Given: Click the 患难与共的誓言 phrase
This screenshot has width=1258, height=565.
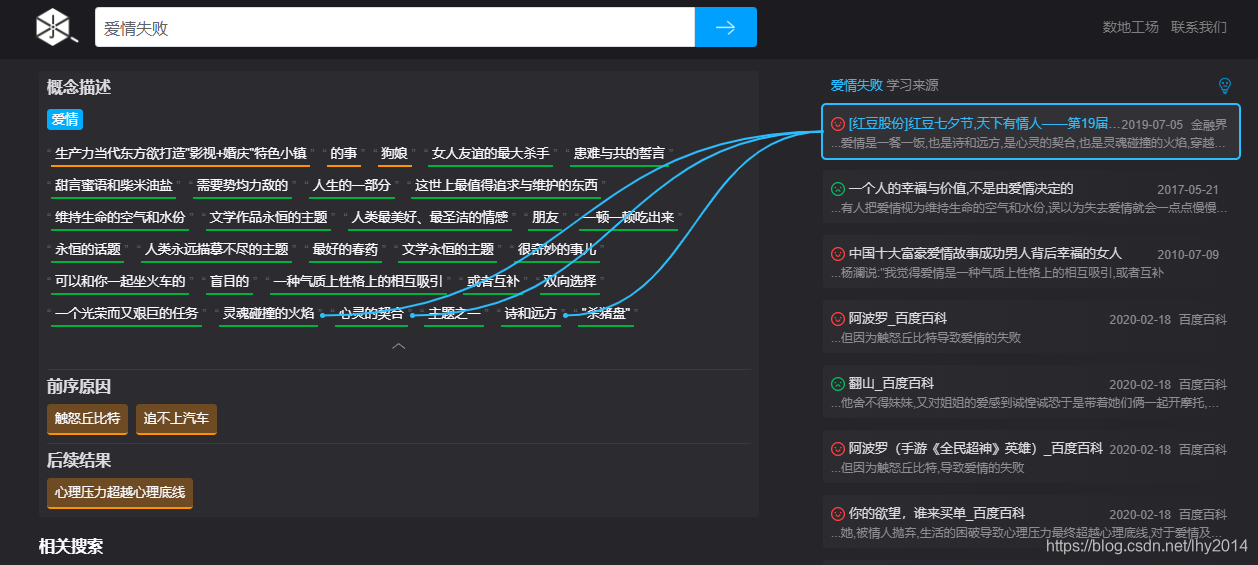Looking at the screenshot, I should coord(618,154).
